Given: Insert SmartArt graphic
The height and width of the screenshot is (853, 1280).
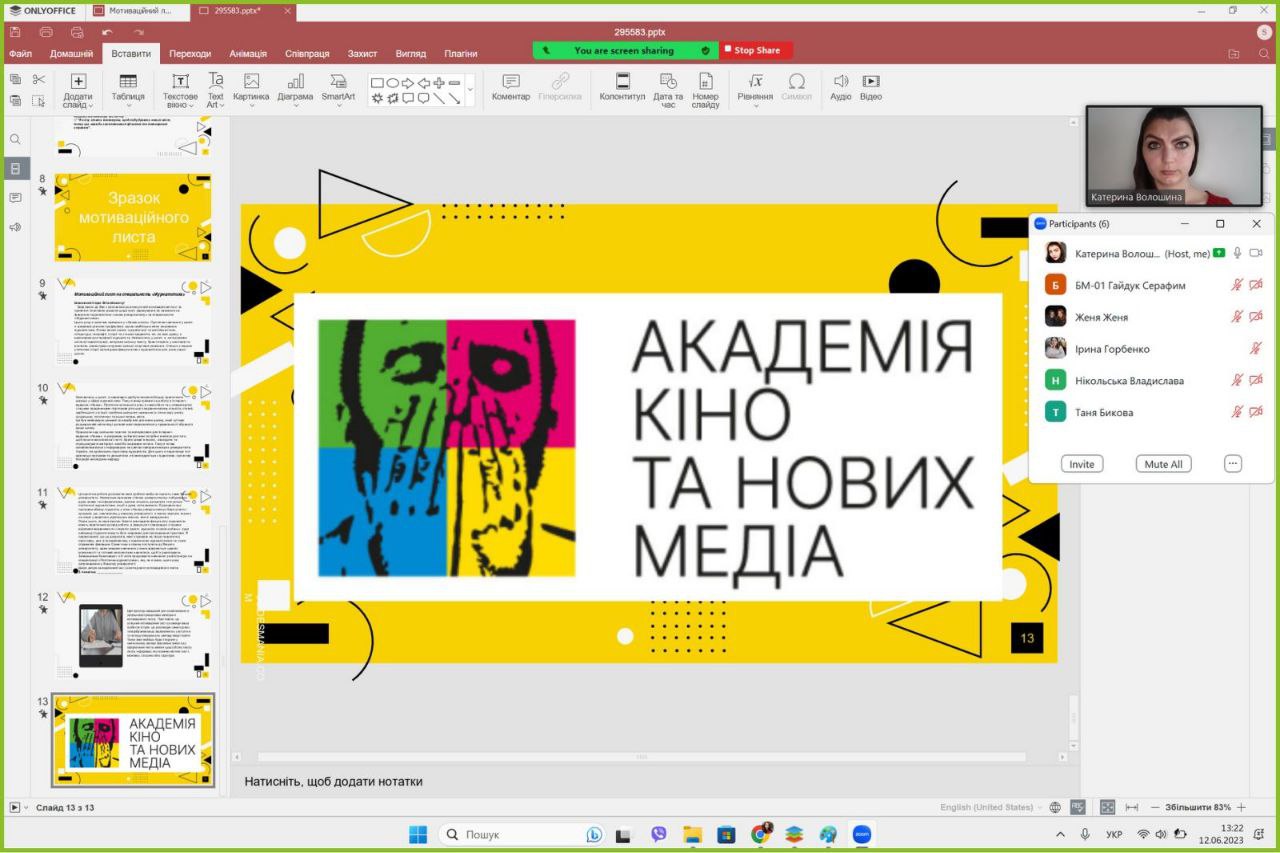Looking at the screenshot, I should [338, 90].
